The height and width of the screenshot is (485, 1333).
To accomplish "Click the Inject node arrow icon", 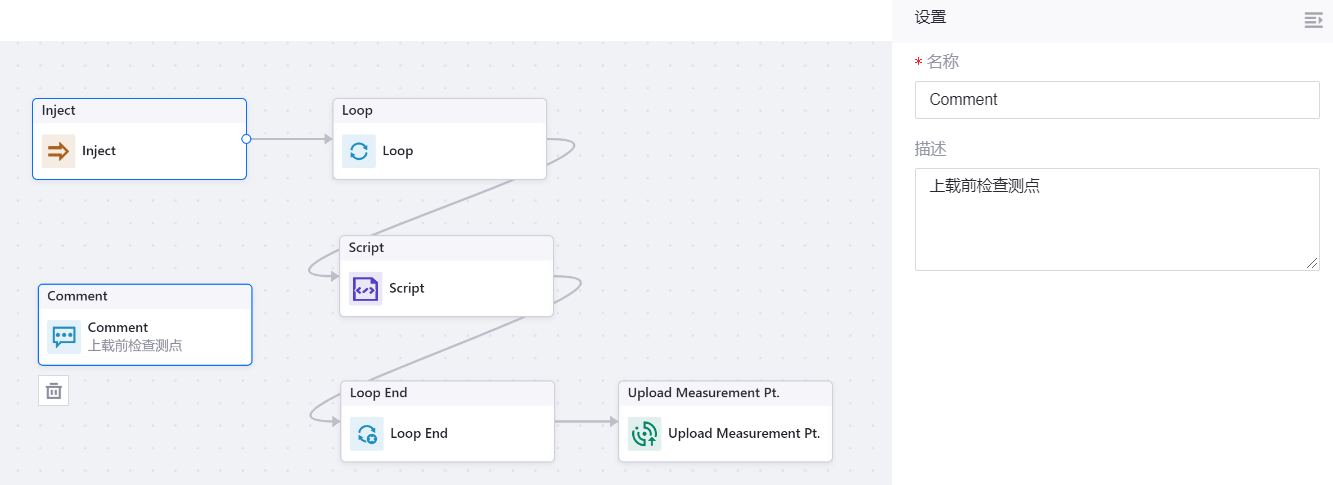I will (59, 151).
